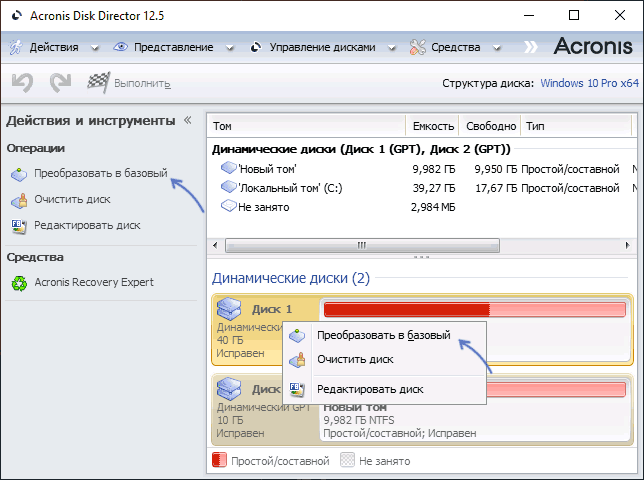Open the Представление menu
The height and width of the screenshot is (480, 644).
(x=173, y=48)
